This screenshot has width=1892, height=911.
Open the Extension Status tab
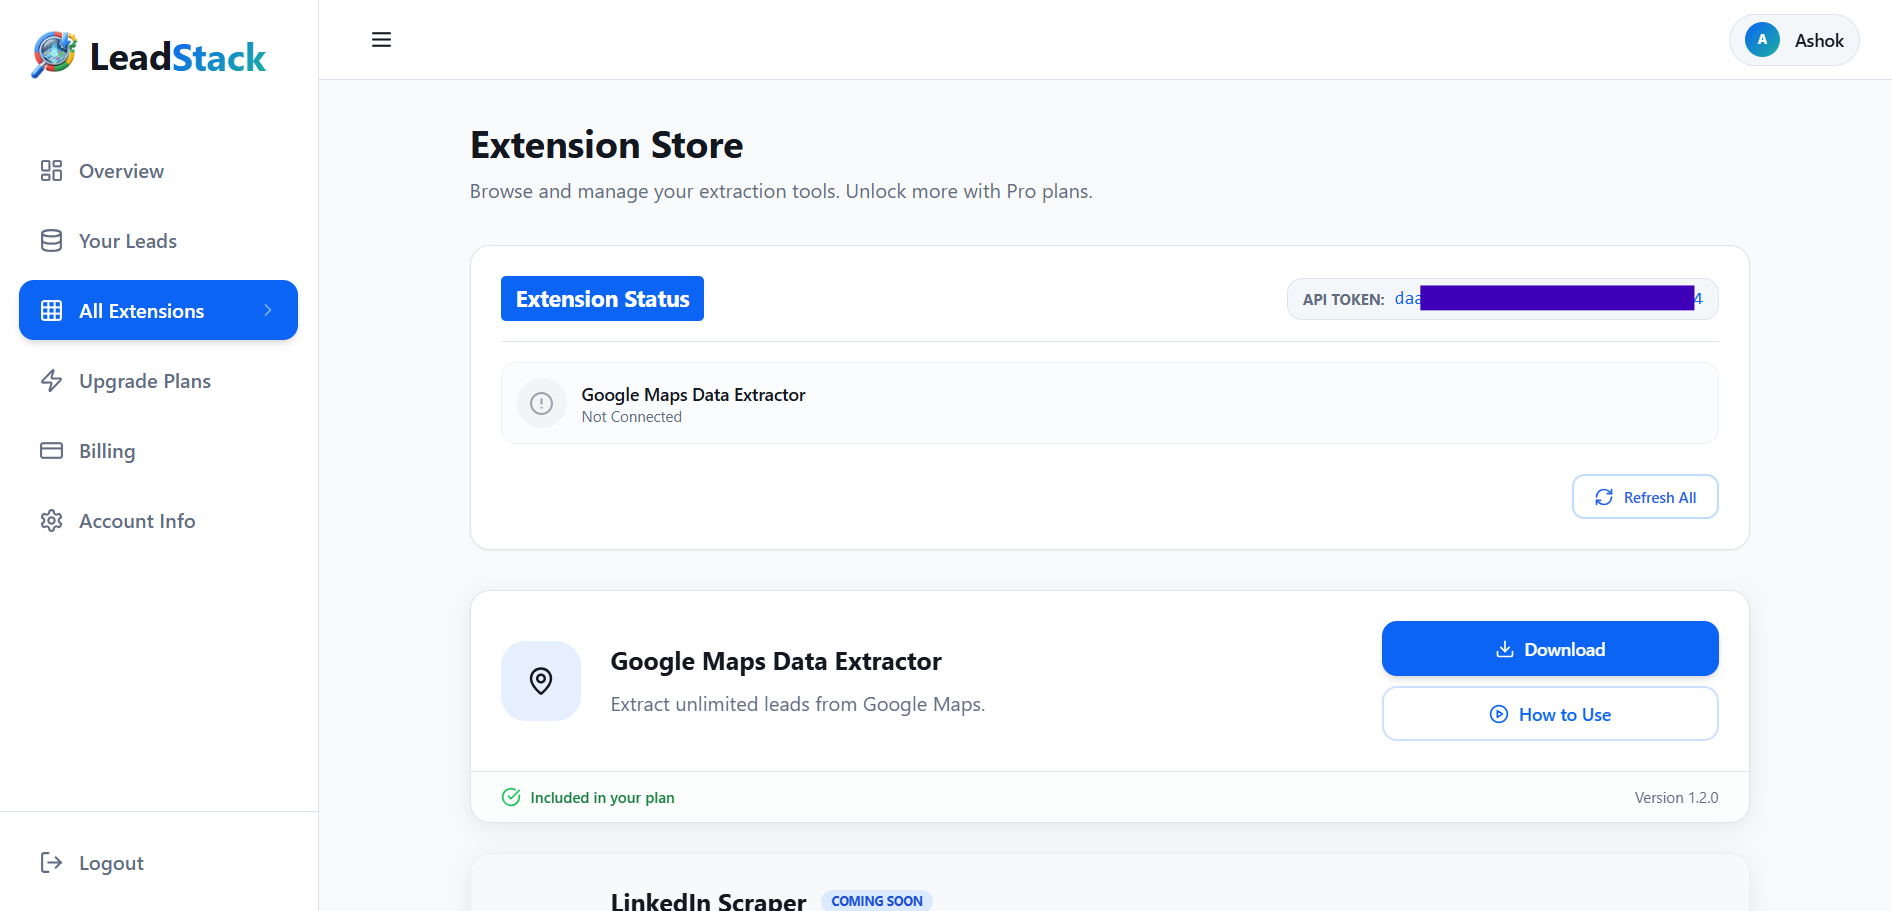[601, 298]
